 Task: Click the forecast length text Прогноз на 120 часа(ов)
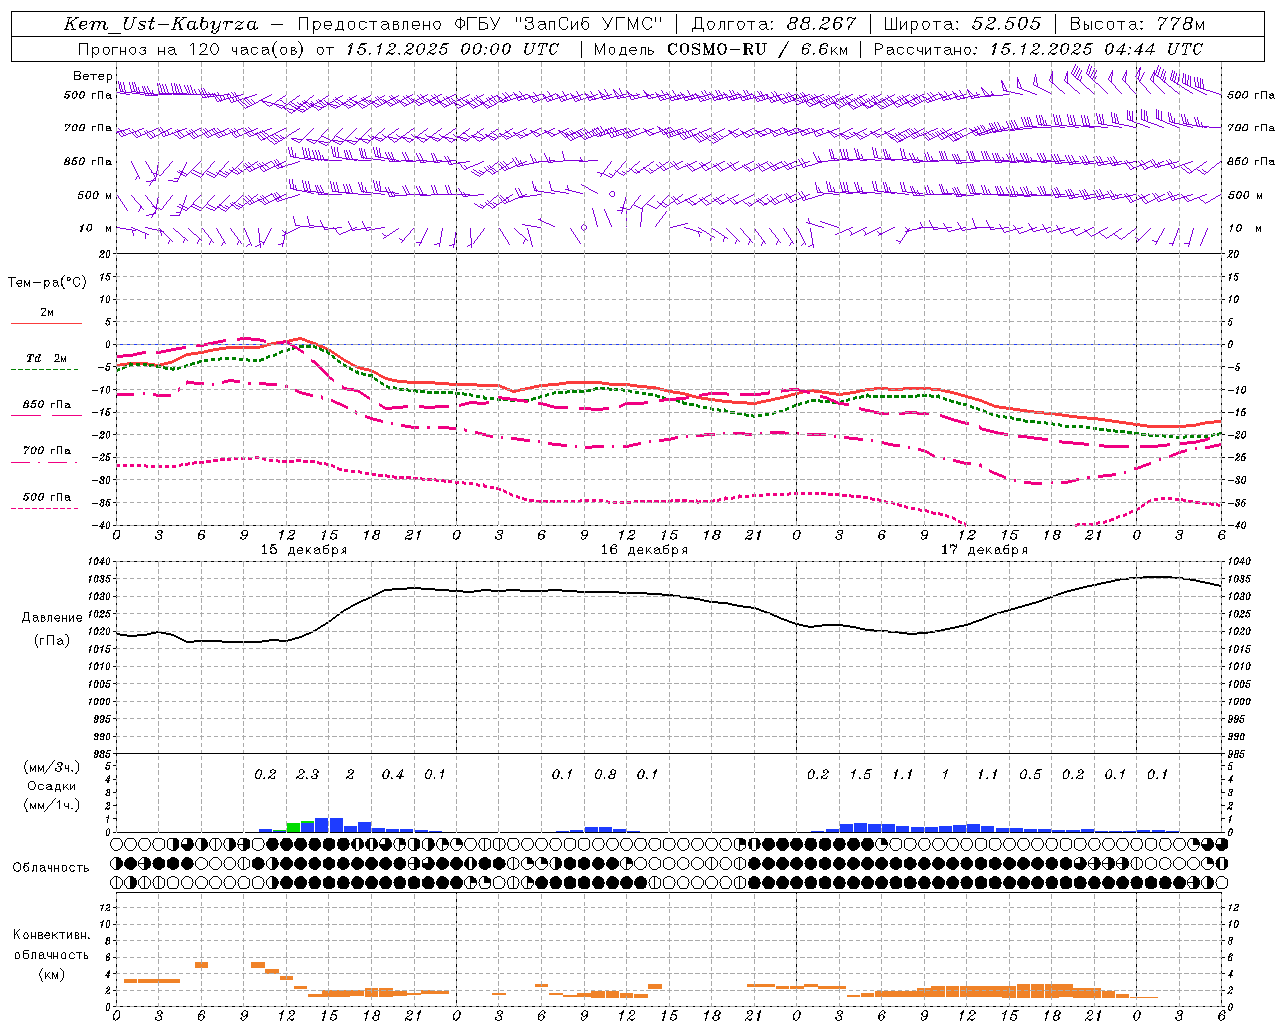[x=193, y=49]
